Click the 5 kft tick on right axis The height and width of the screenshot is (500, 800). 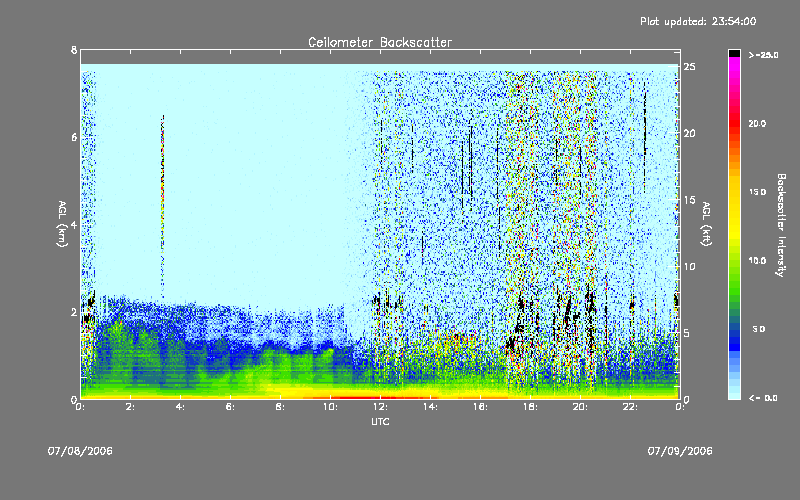tap(687, 333)
